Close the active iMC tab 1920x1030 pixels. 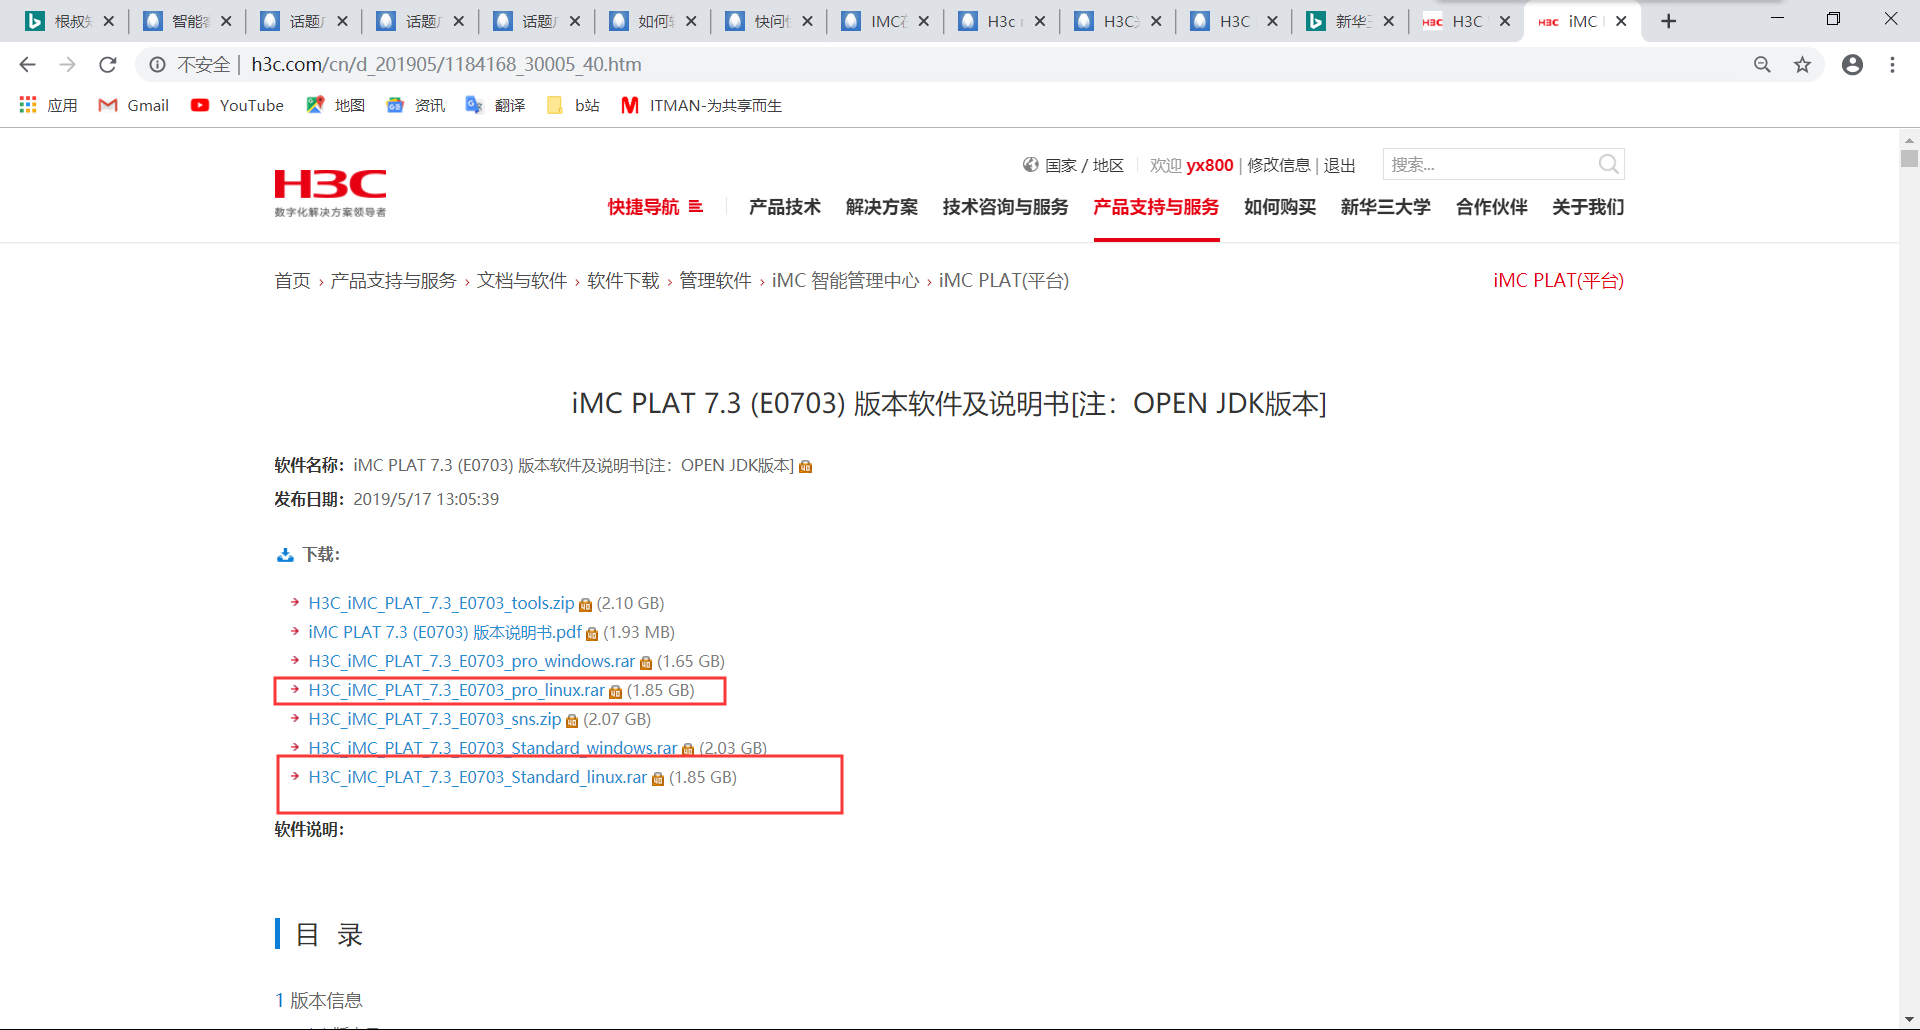coord(1621,21)
